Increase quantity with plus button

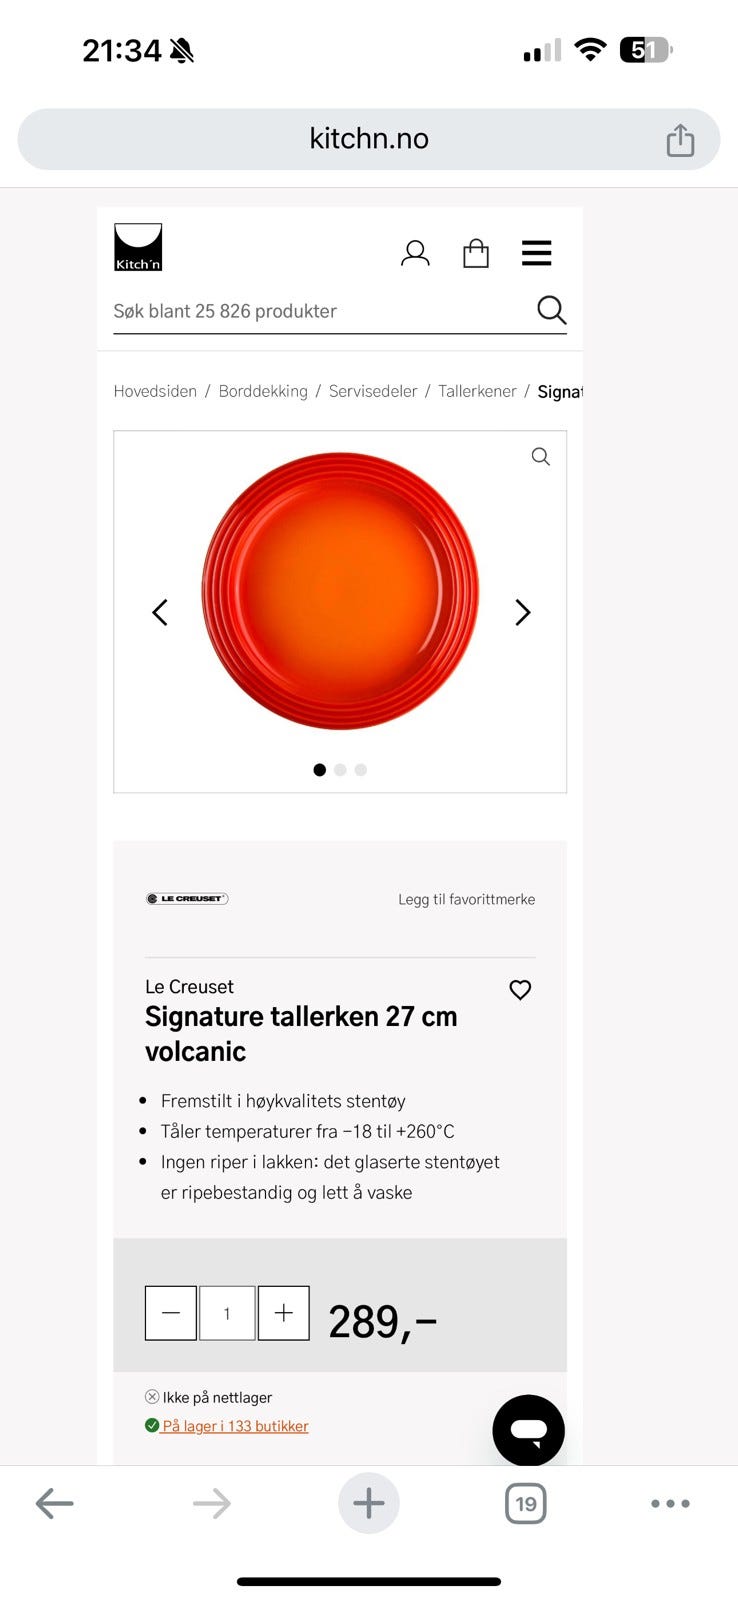[x=284, y=1313]
